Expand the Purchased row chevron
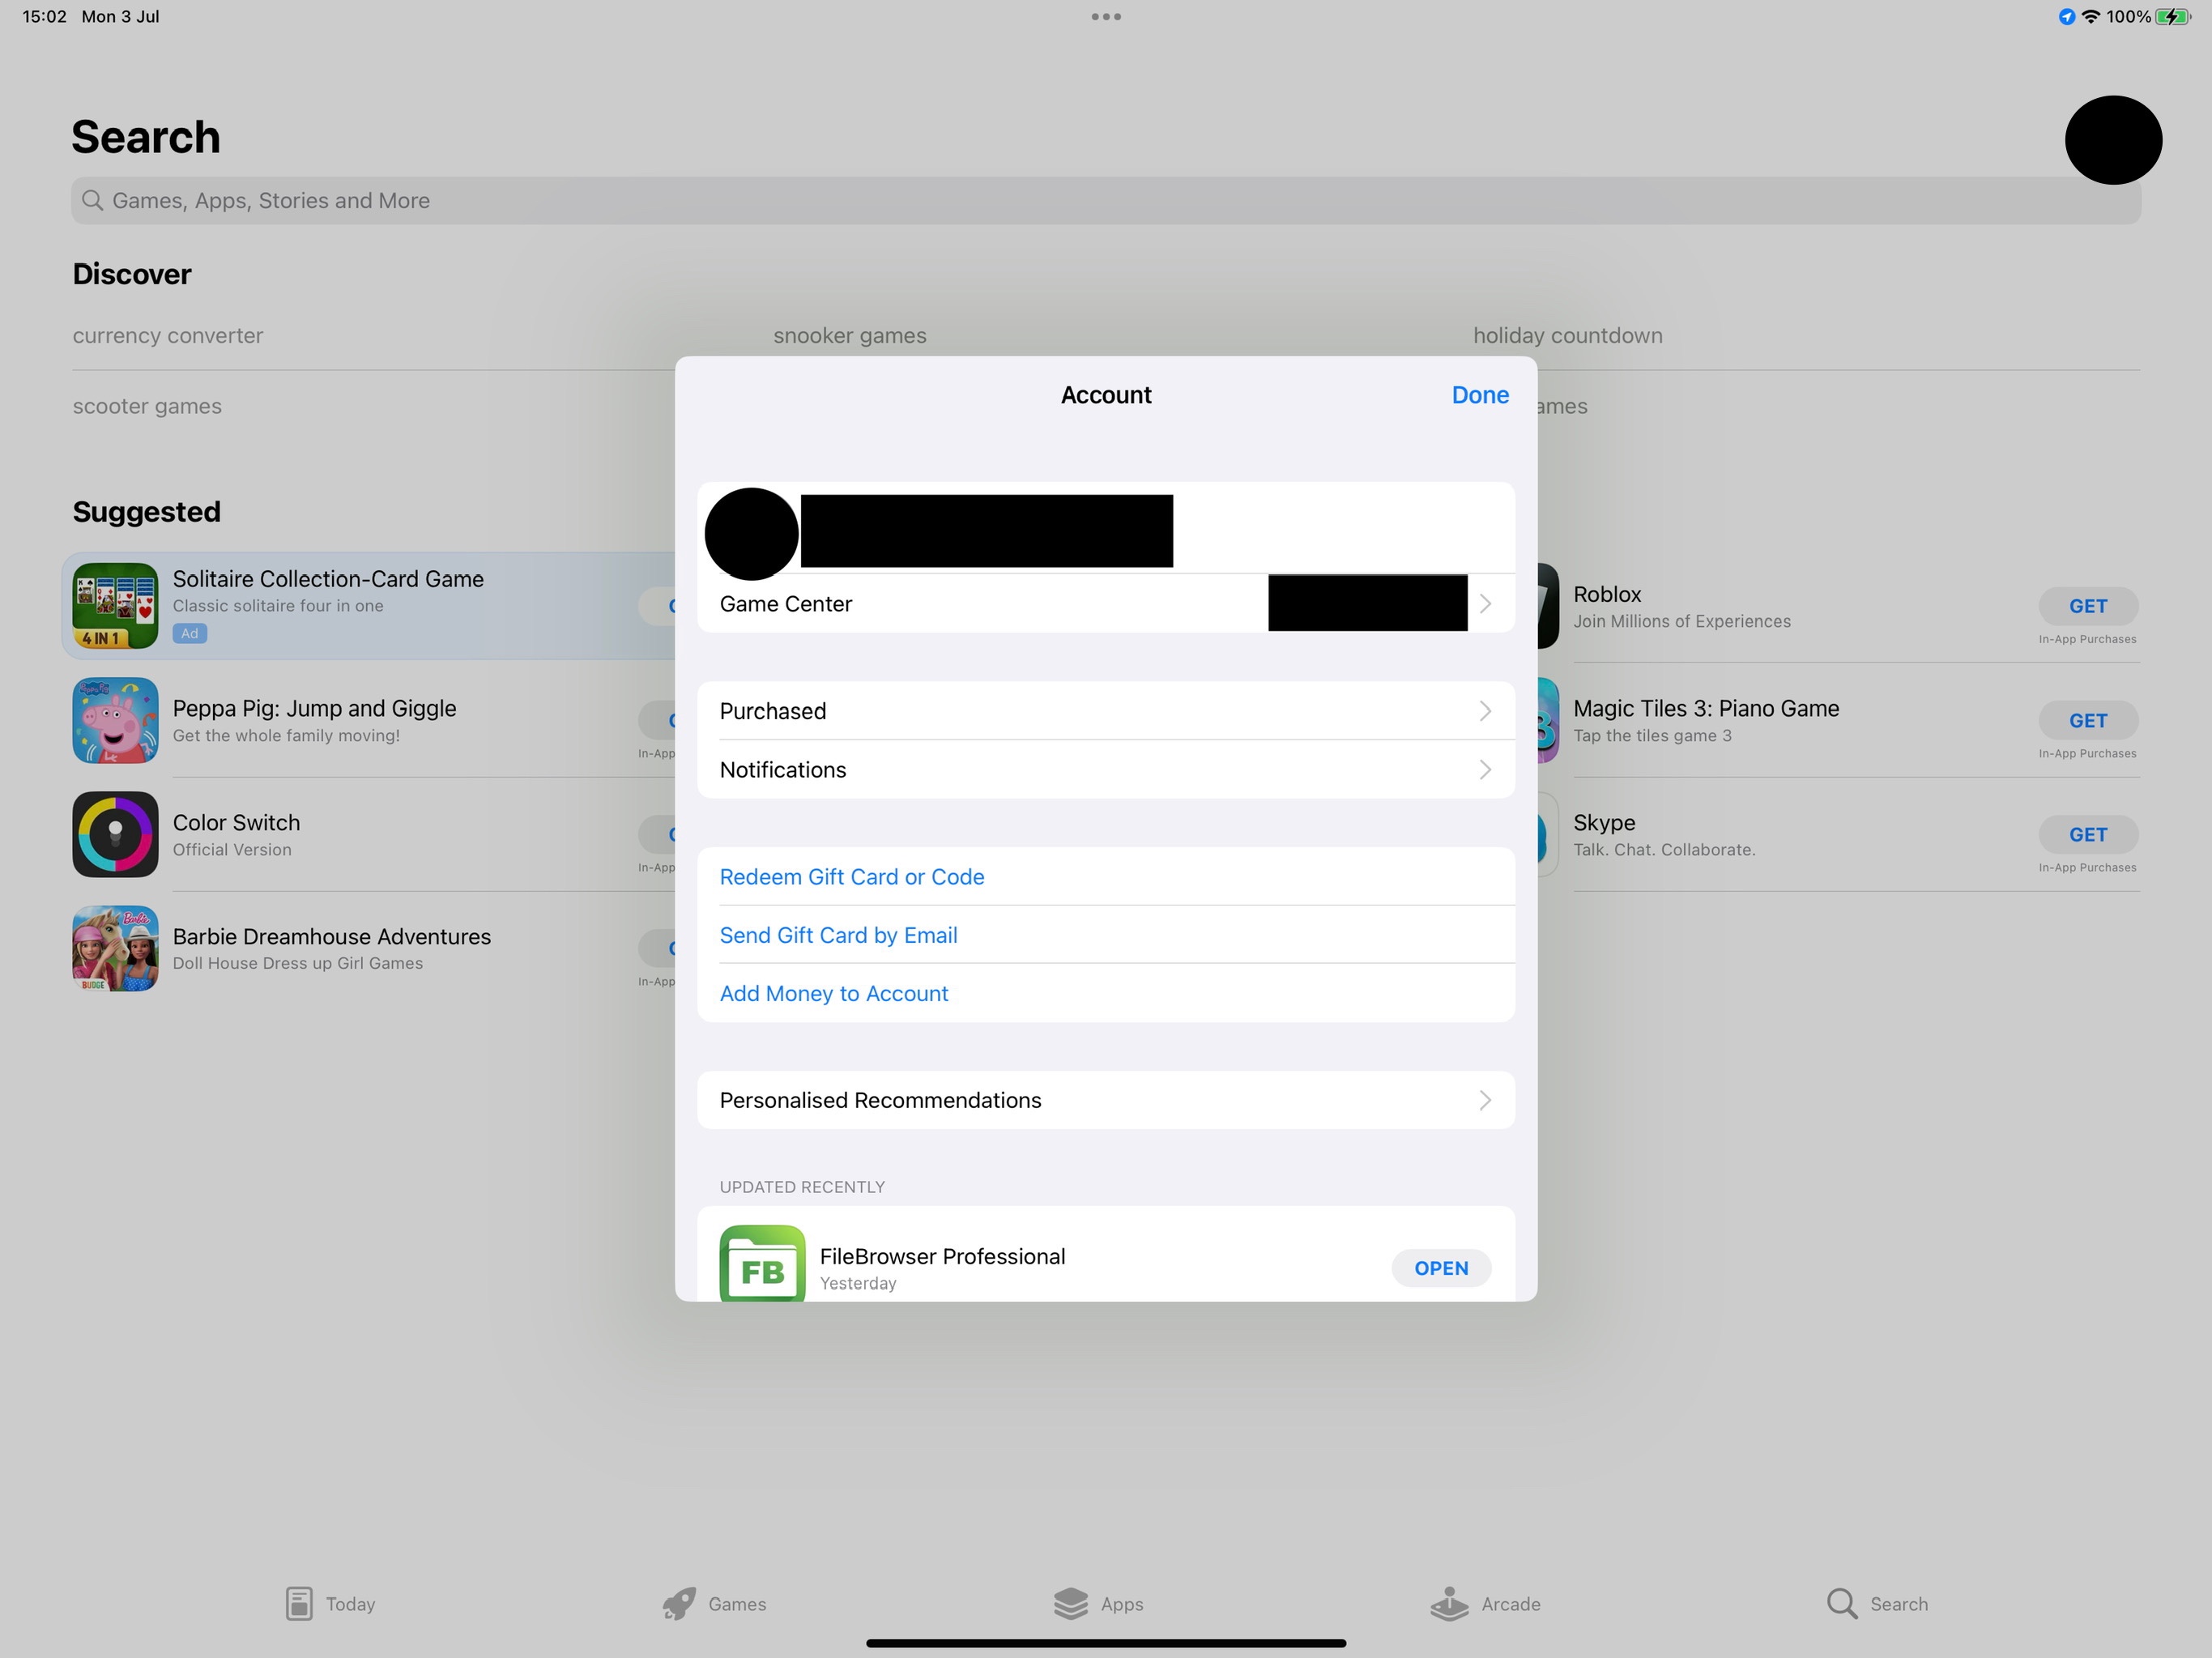The width and height of the screenshot is (2212, 1658). [1484, 711]
